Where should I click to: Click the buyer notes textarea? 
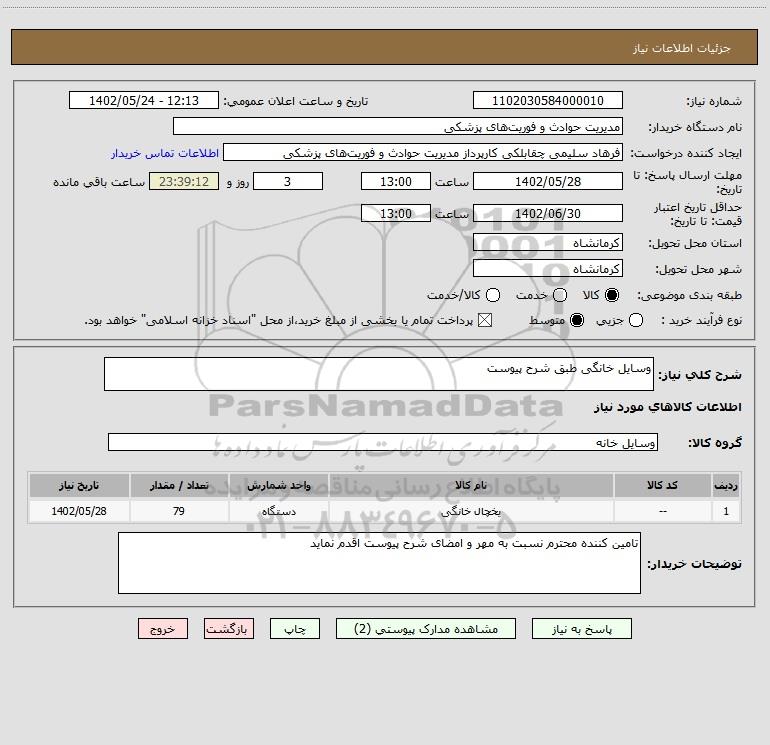pyautogui.click(x=379, y=563)
